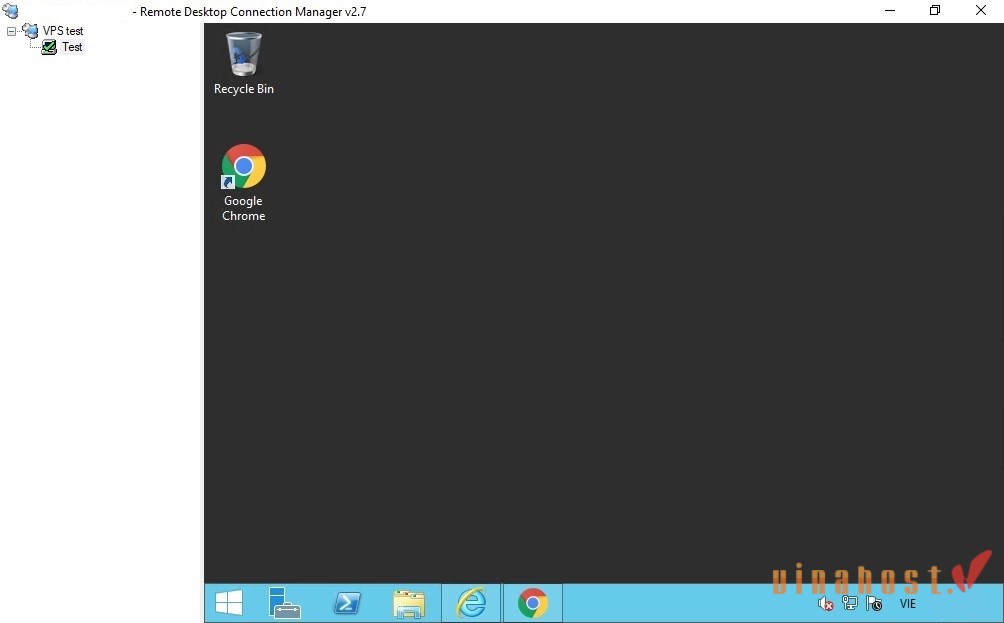1004x623 pixels.
Task: Launch Windows PowerShell from the taskbar
Action: (x=347, y=603)
